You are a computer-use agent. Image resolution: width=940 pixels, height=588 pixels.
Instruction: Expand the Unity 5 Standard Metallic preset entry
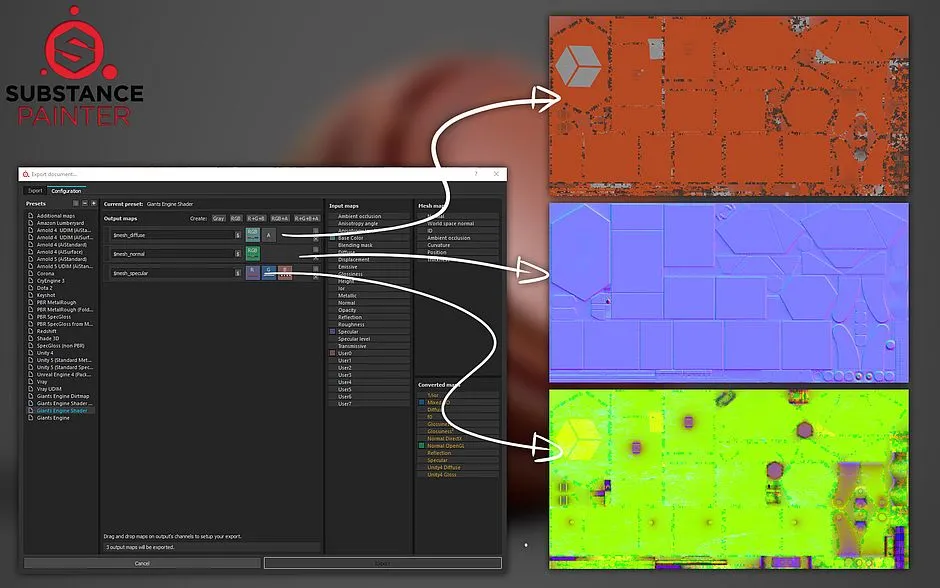tap(30, 359)
